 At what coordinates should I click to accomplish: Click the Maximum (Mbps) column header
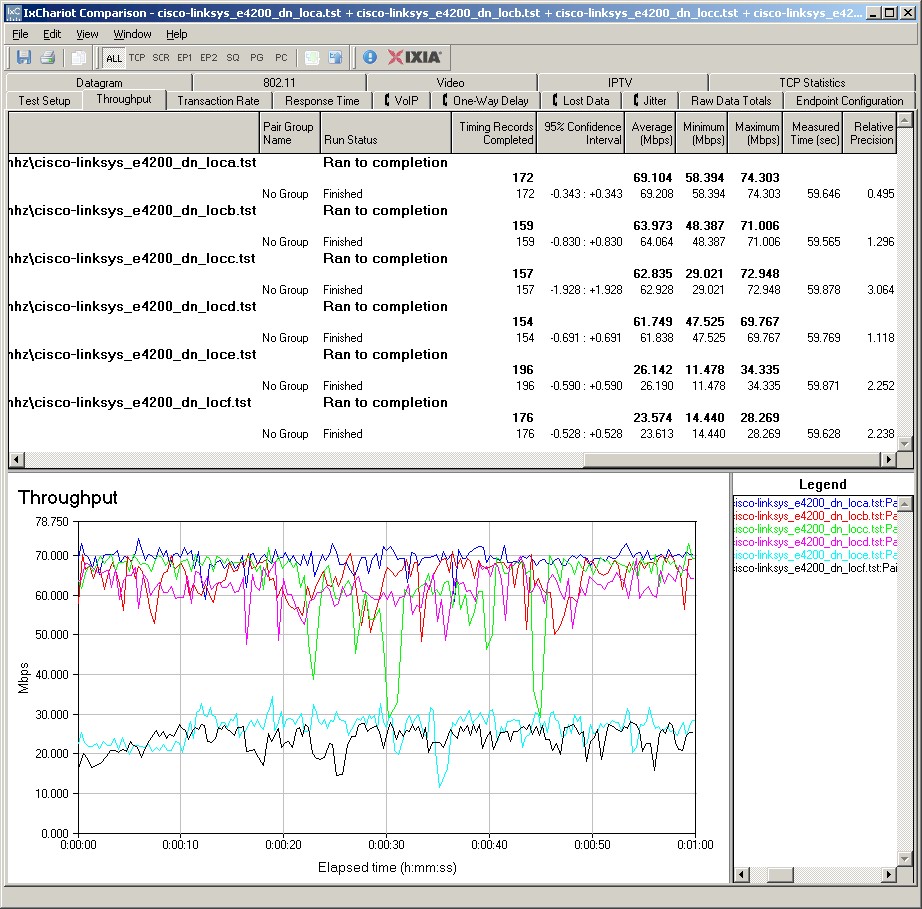point(756,133)
